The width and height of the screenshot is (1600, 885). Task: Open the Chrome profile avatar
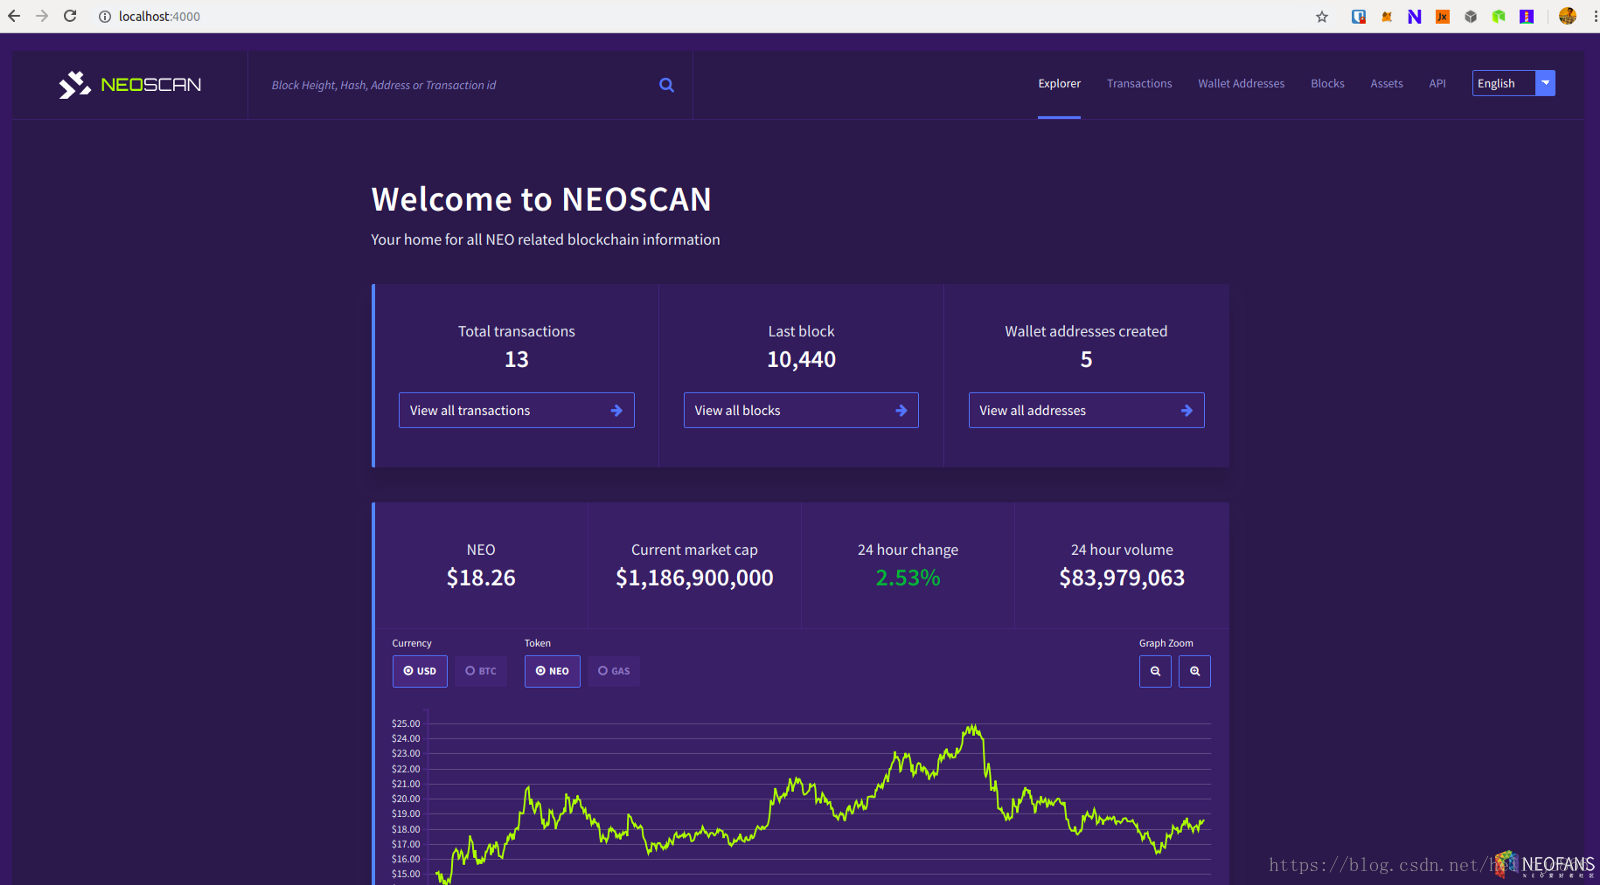1567,16
